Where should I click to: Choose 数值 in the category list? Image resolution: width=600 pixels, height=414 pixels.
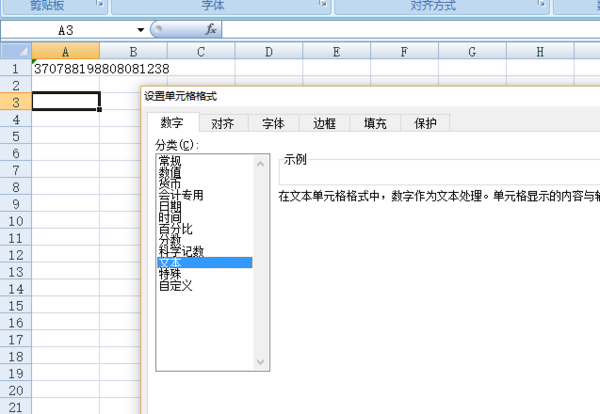pos(205,172)
